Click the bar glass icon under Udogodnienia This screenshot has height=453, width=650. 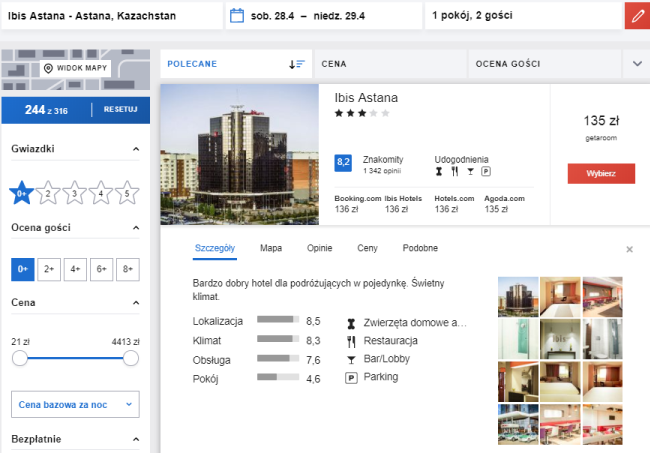point(471,172)
